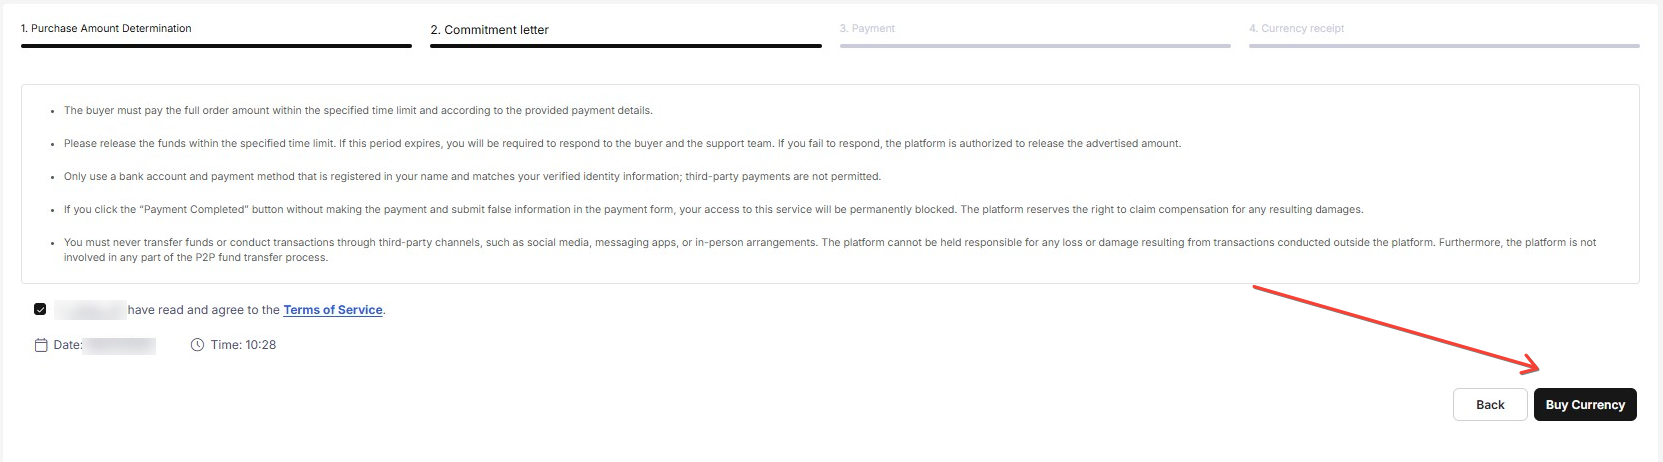Image resolution: width=1663 pixels, height=462 pixels.
Task: Click the rule about releasing funds in time
Action: pyautogui.click(x=622, y=143)
